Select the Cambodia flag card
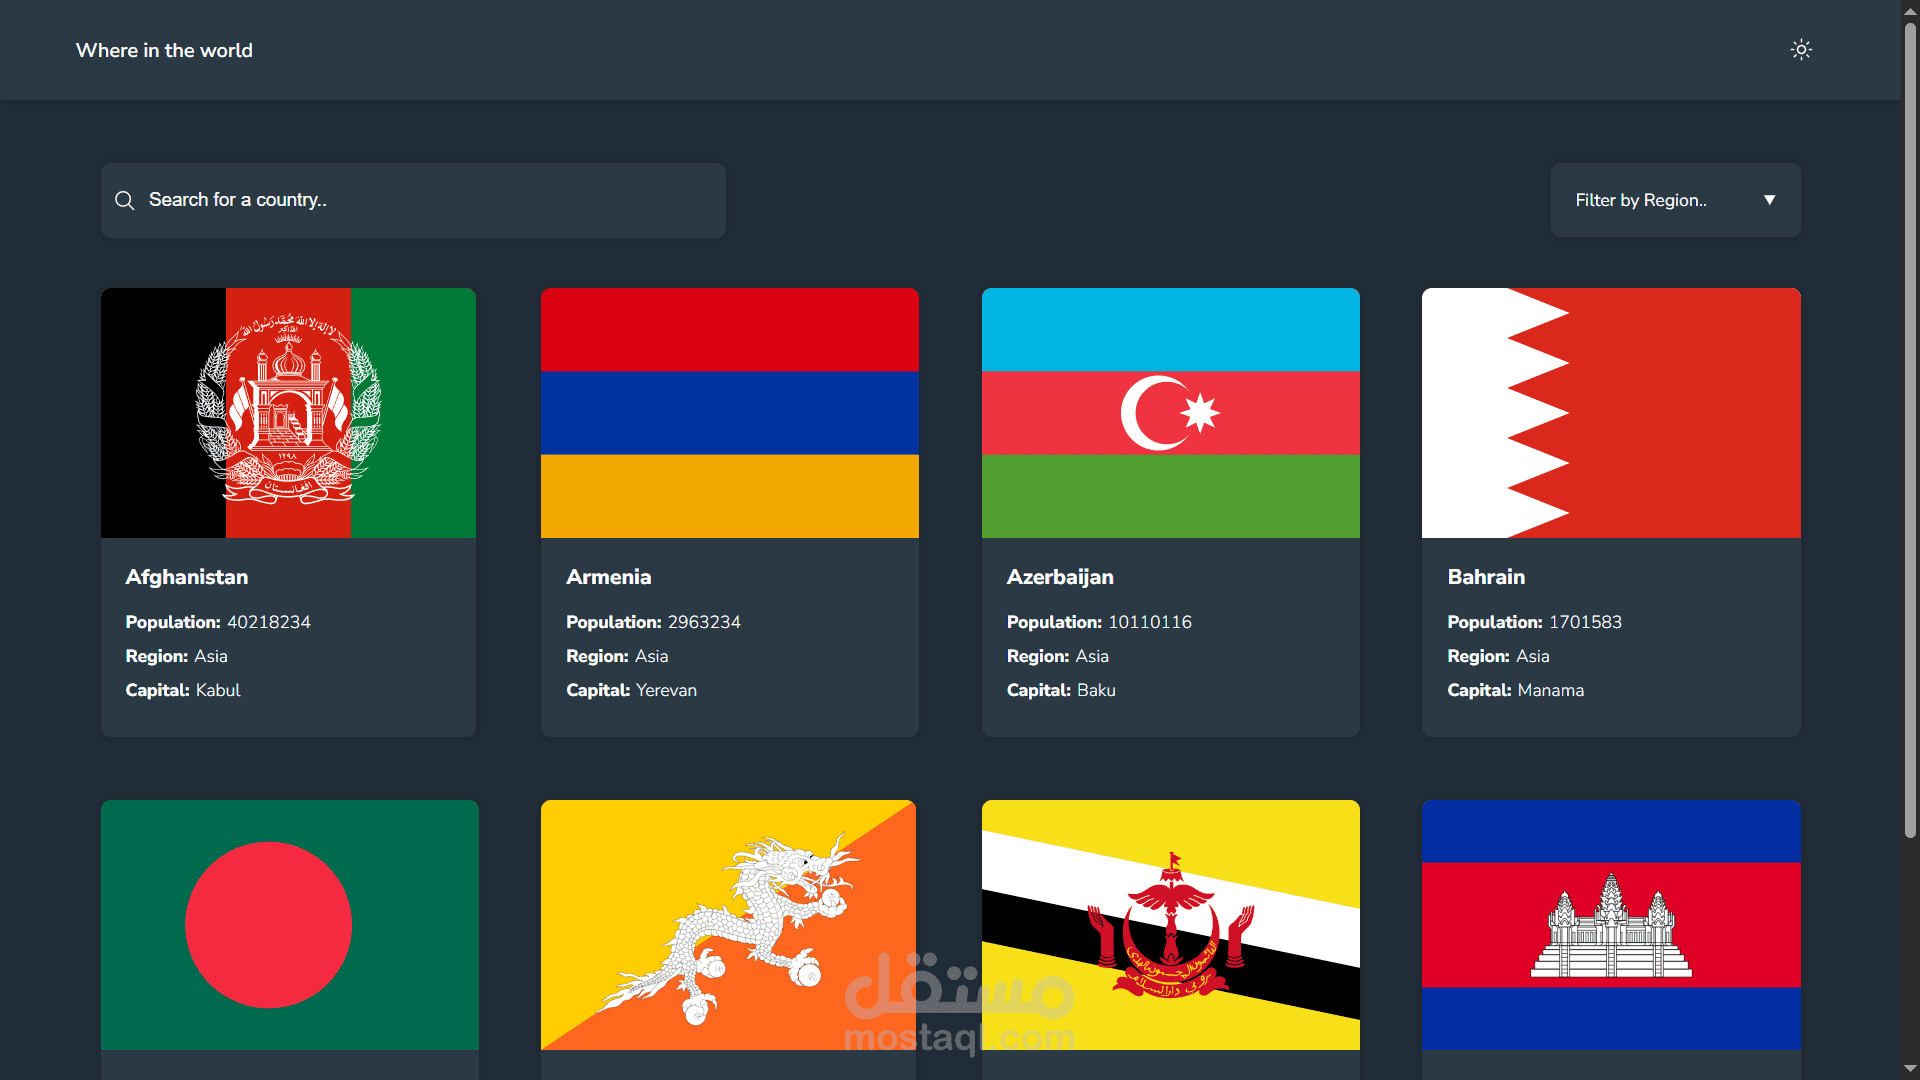 [x=1611, y=925]
